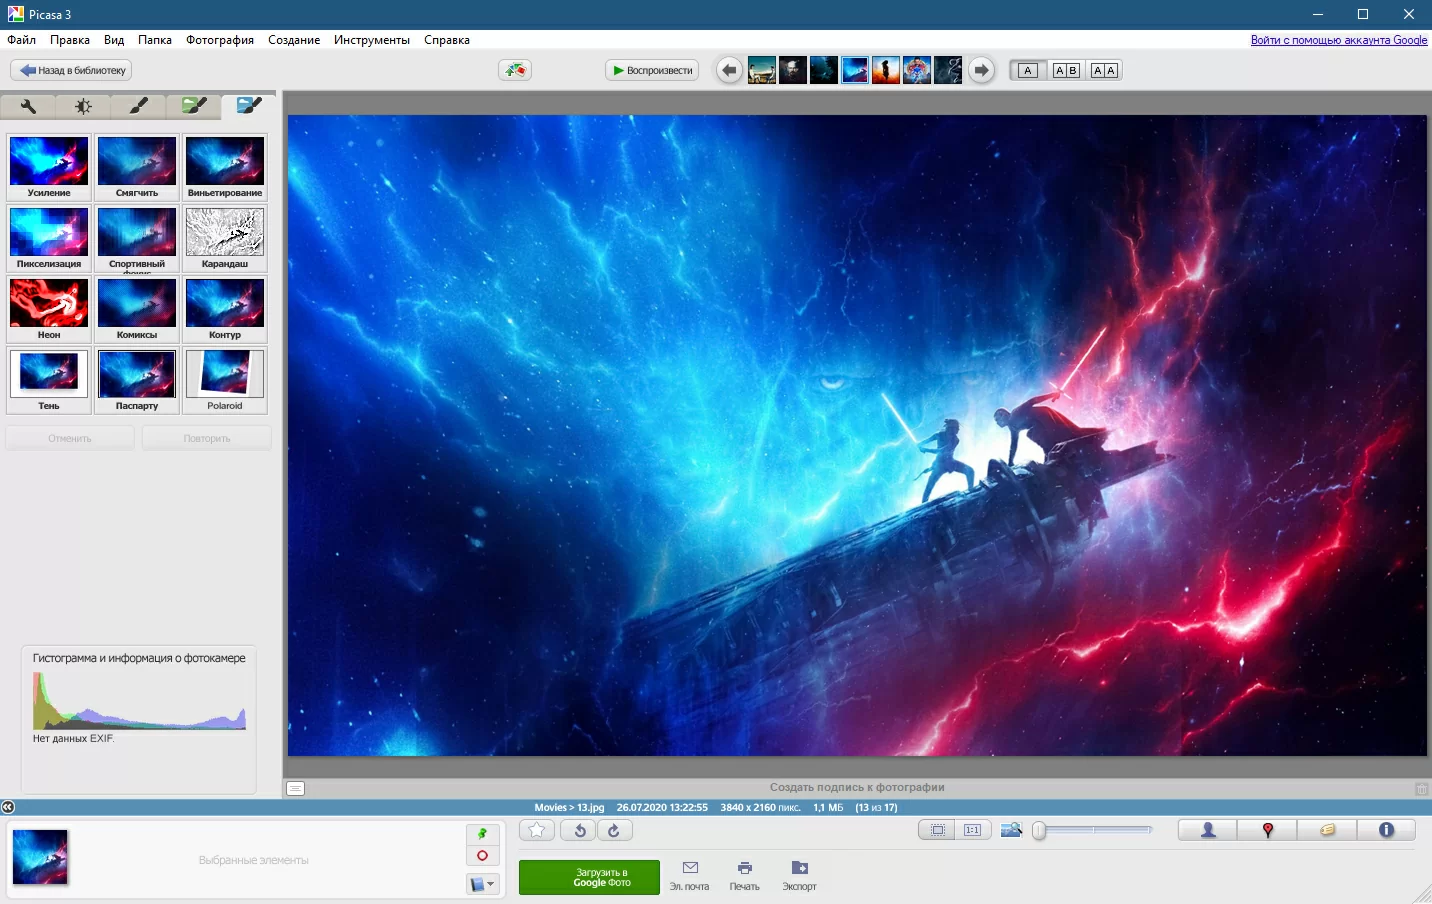Select the orange sunset silhouette filmstrip thumbnail
Image resolution: width=1432 pixels, height=904 pixels.
(886, 70)
